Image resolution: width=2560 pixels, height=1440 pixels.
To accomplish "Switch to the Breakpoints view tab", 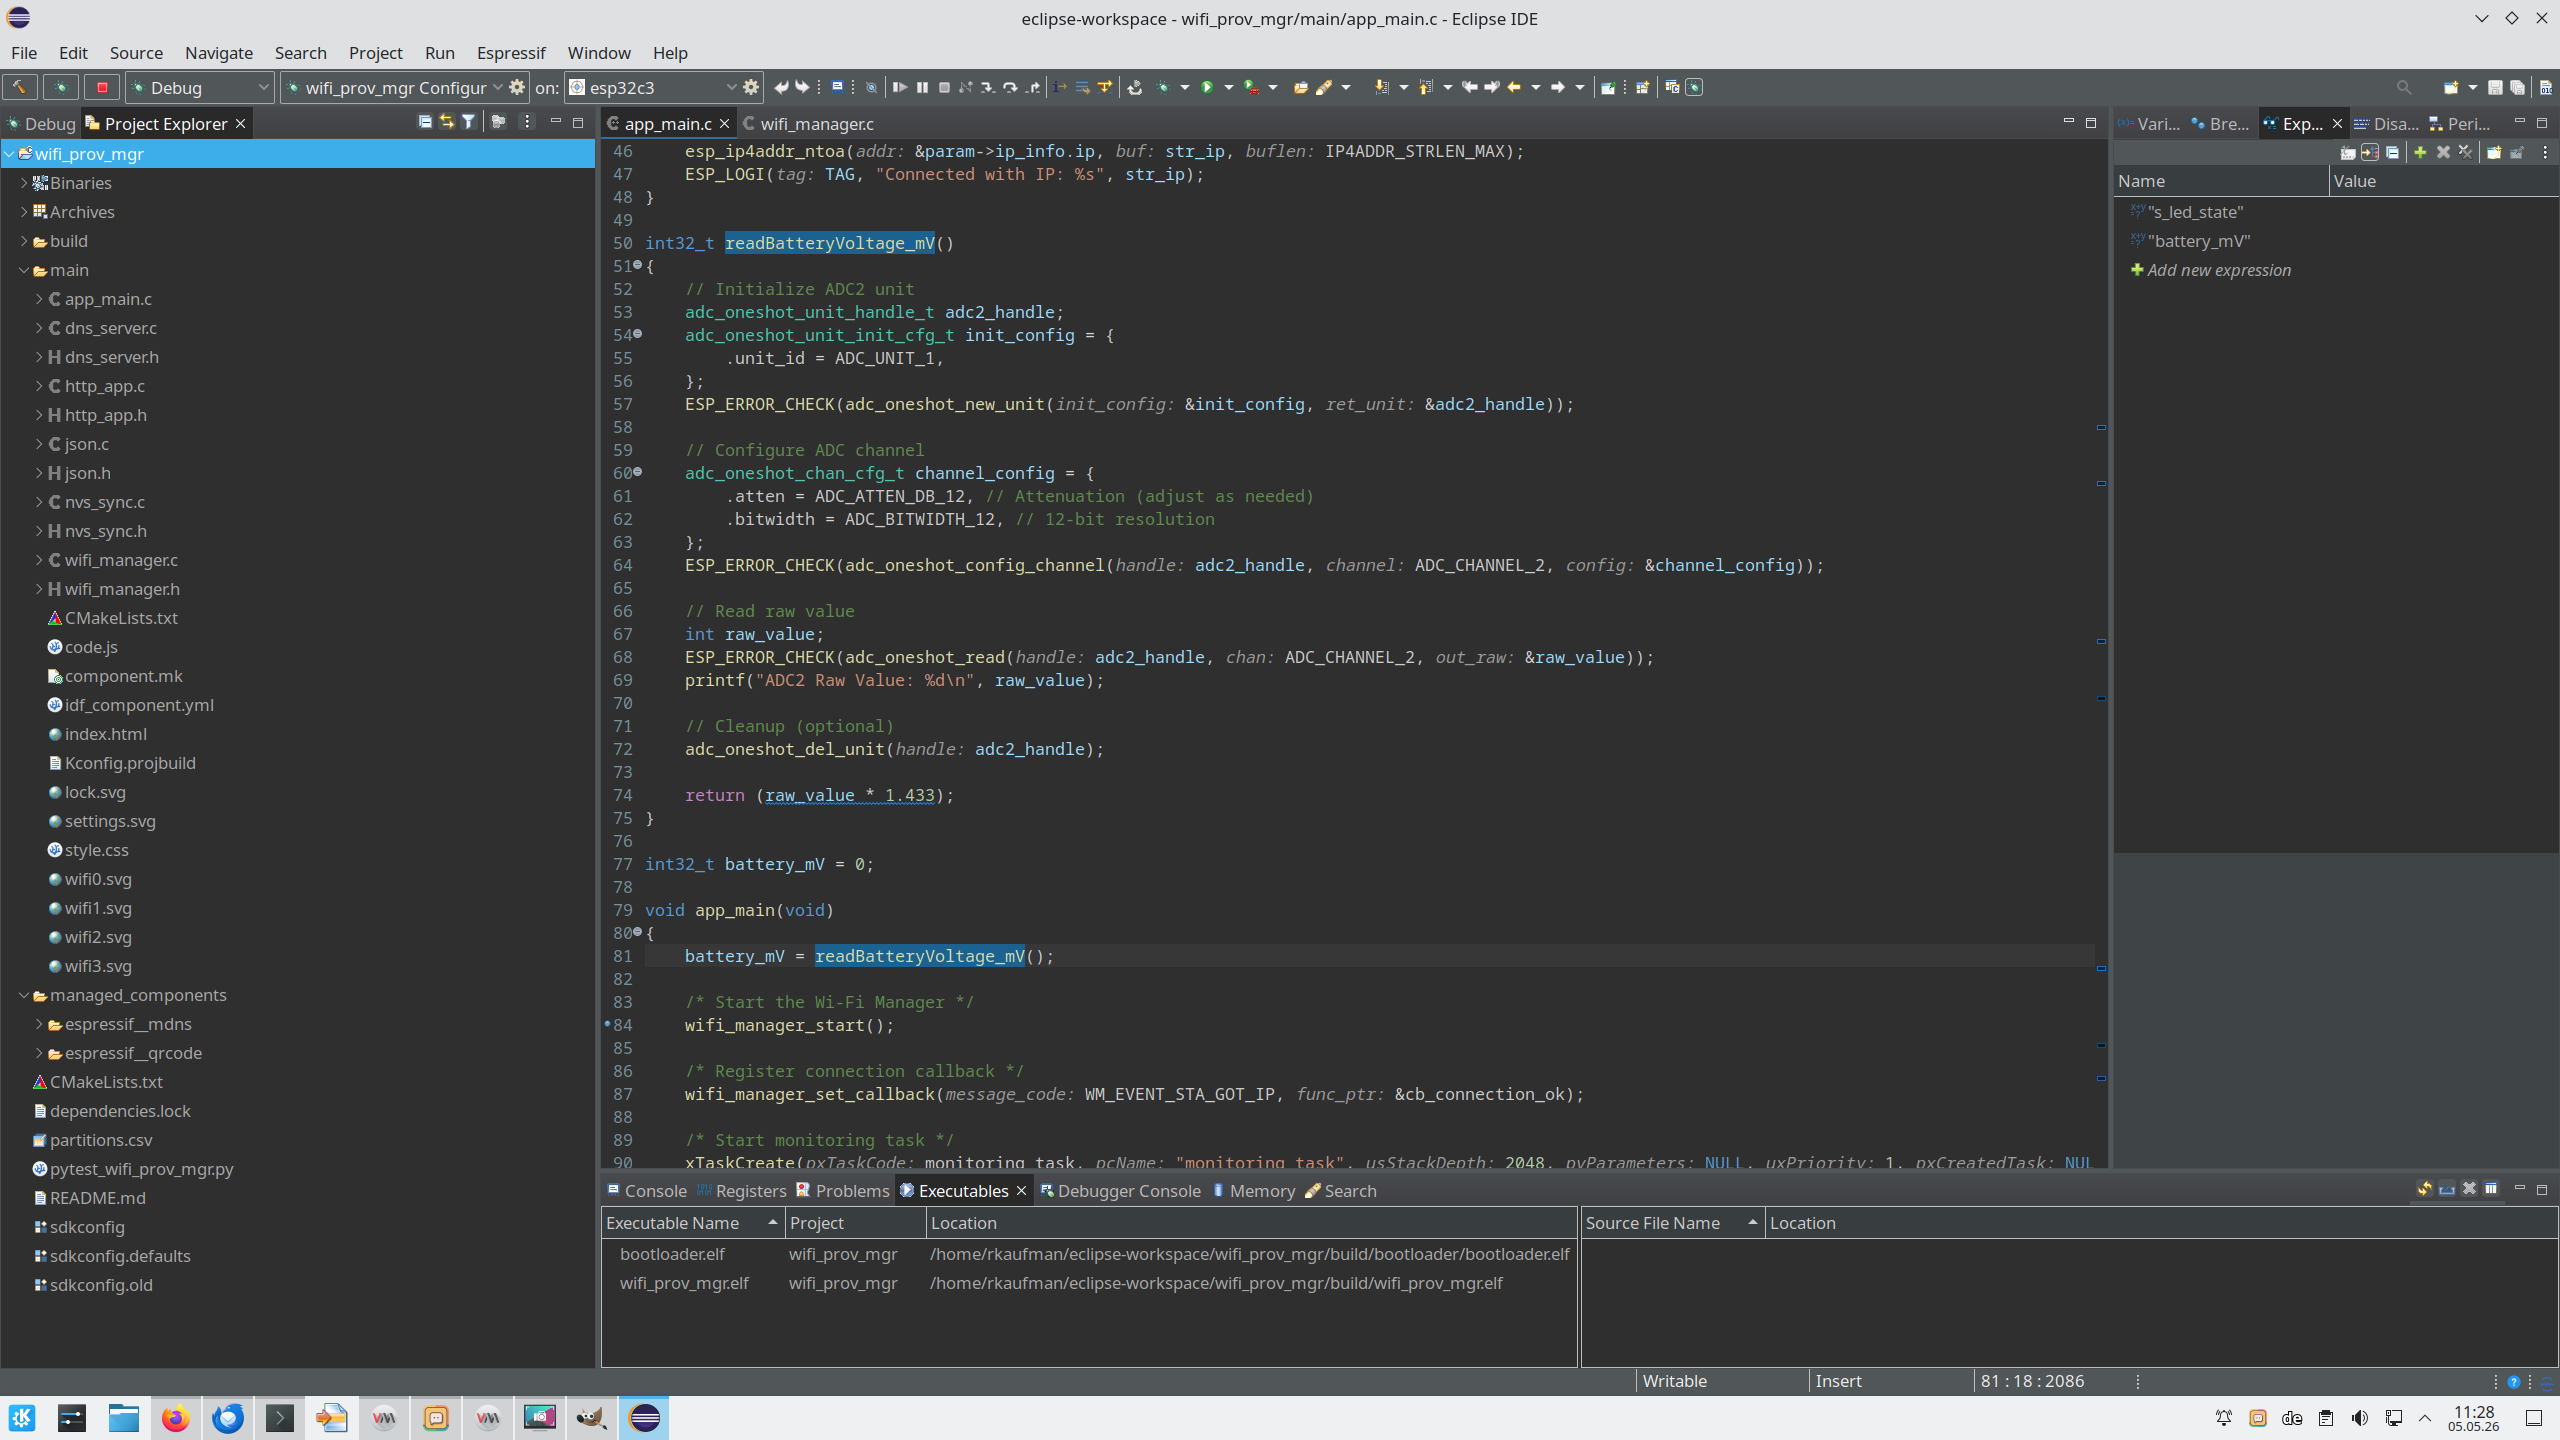I will tap(2220, 123).
